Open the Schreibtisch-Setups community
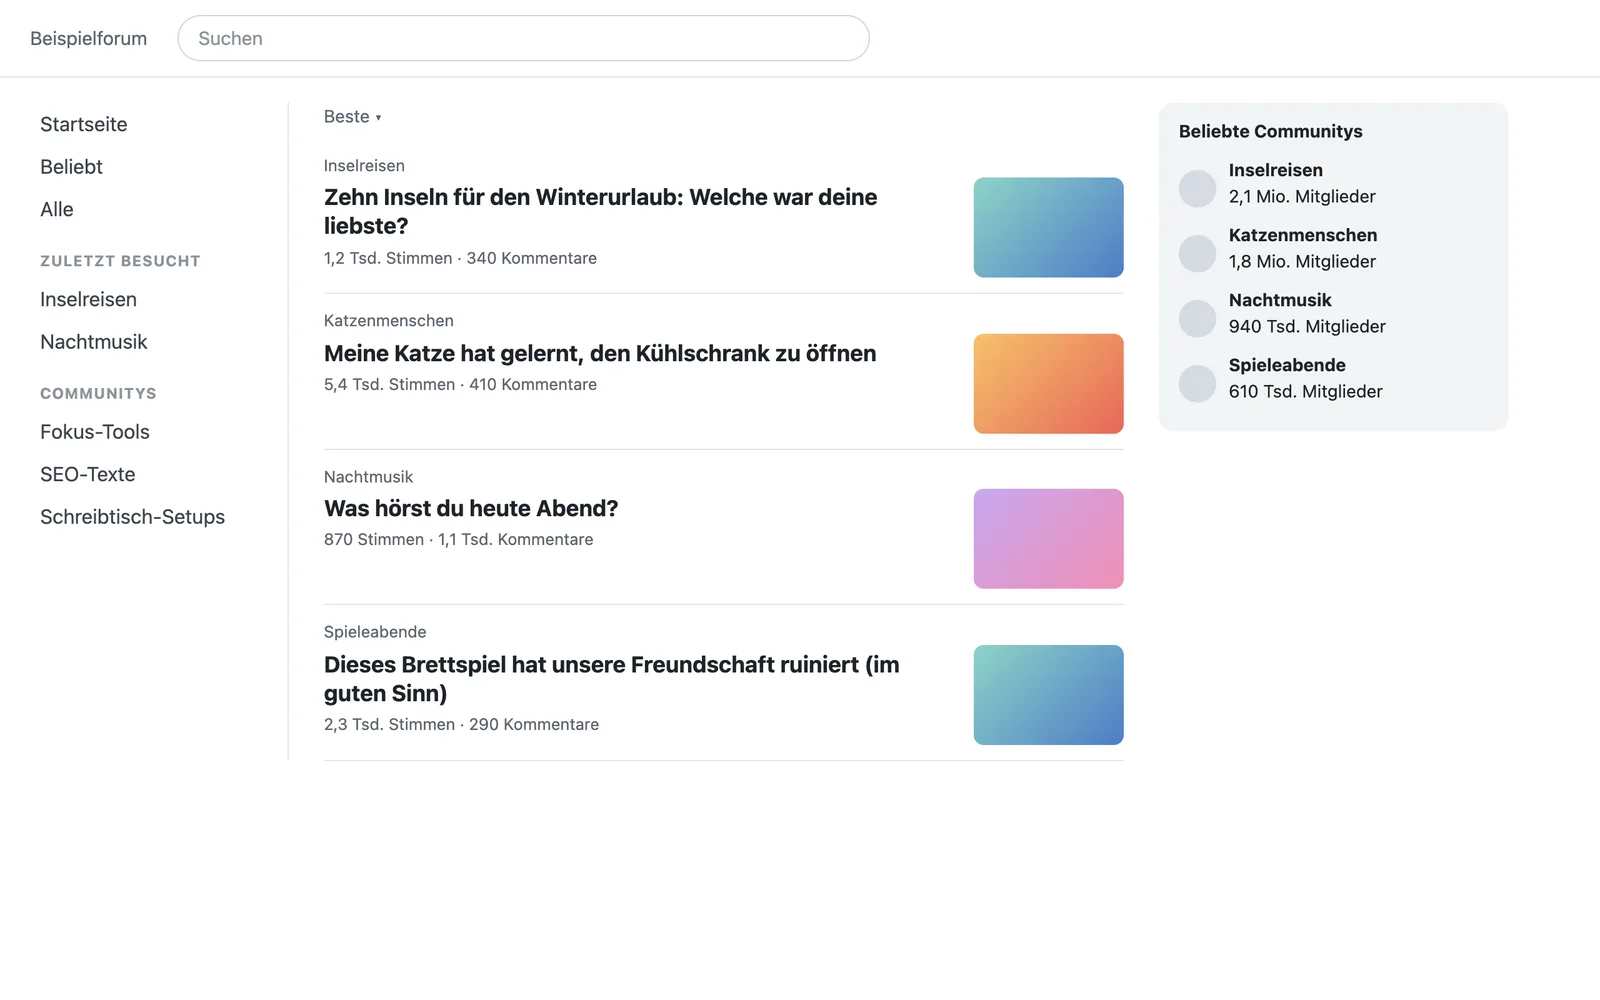Image resolution: width=1600 pixels, height=1000 pixels. click(132, 517)
